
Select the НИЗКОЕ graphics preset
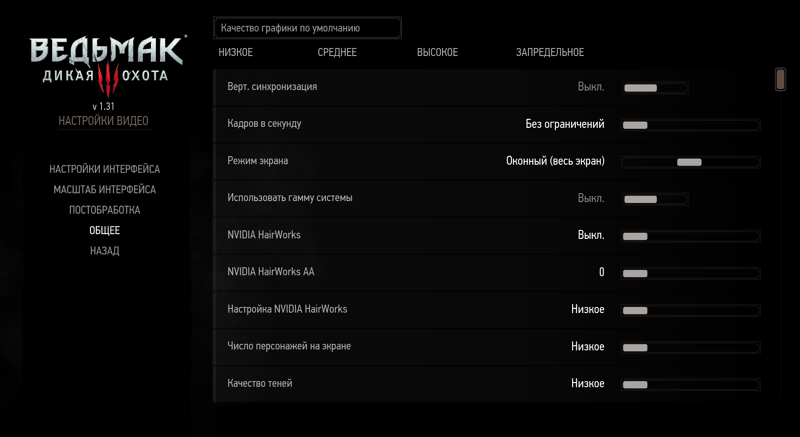(235, 52)
